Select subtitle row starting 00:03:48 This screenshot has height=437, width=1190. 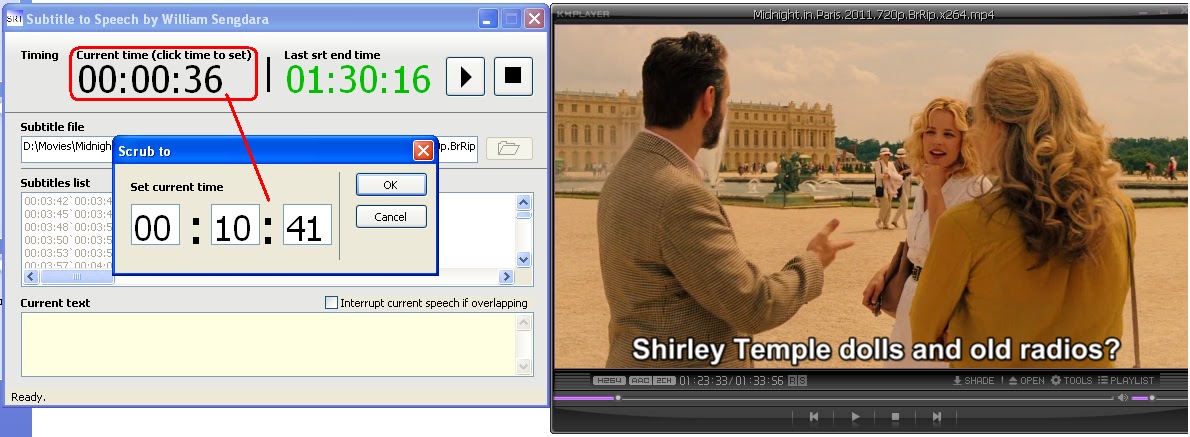click(x=68, y=227)
